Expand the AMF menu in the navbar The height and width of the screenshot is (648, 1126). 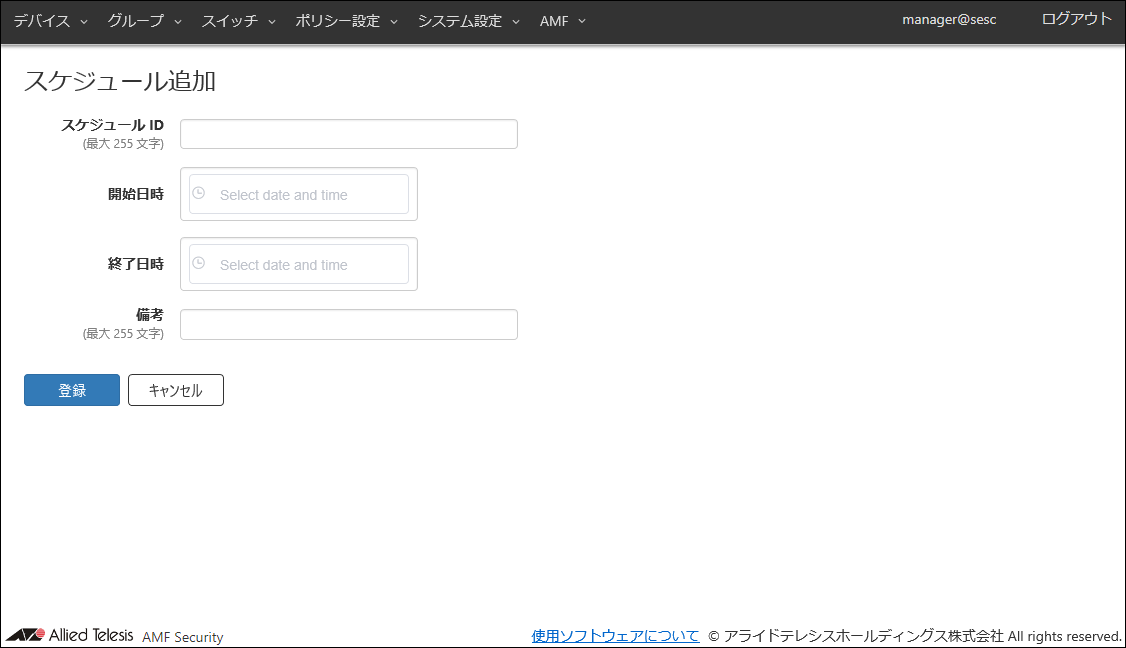tap(562, 21)
